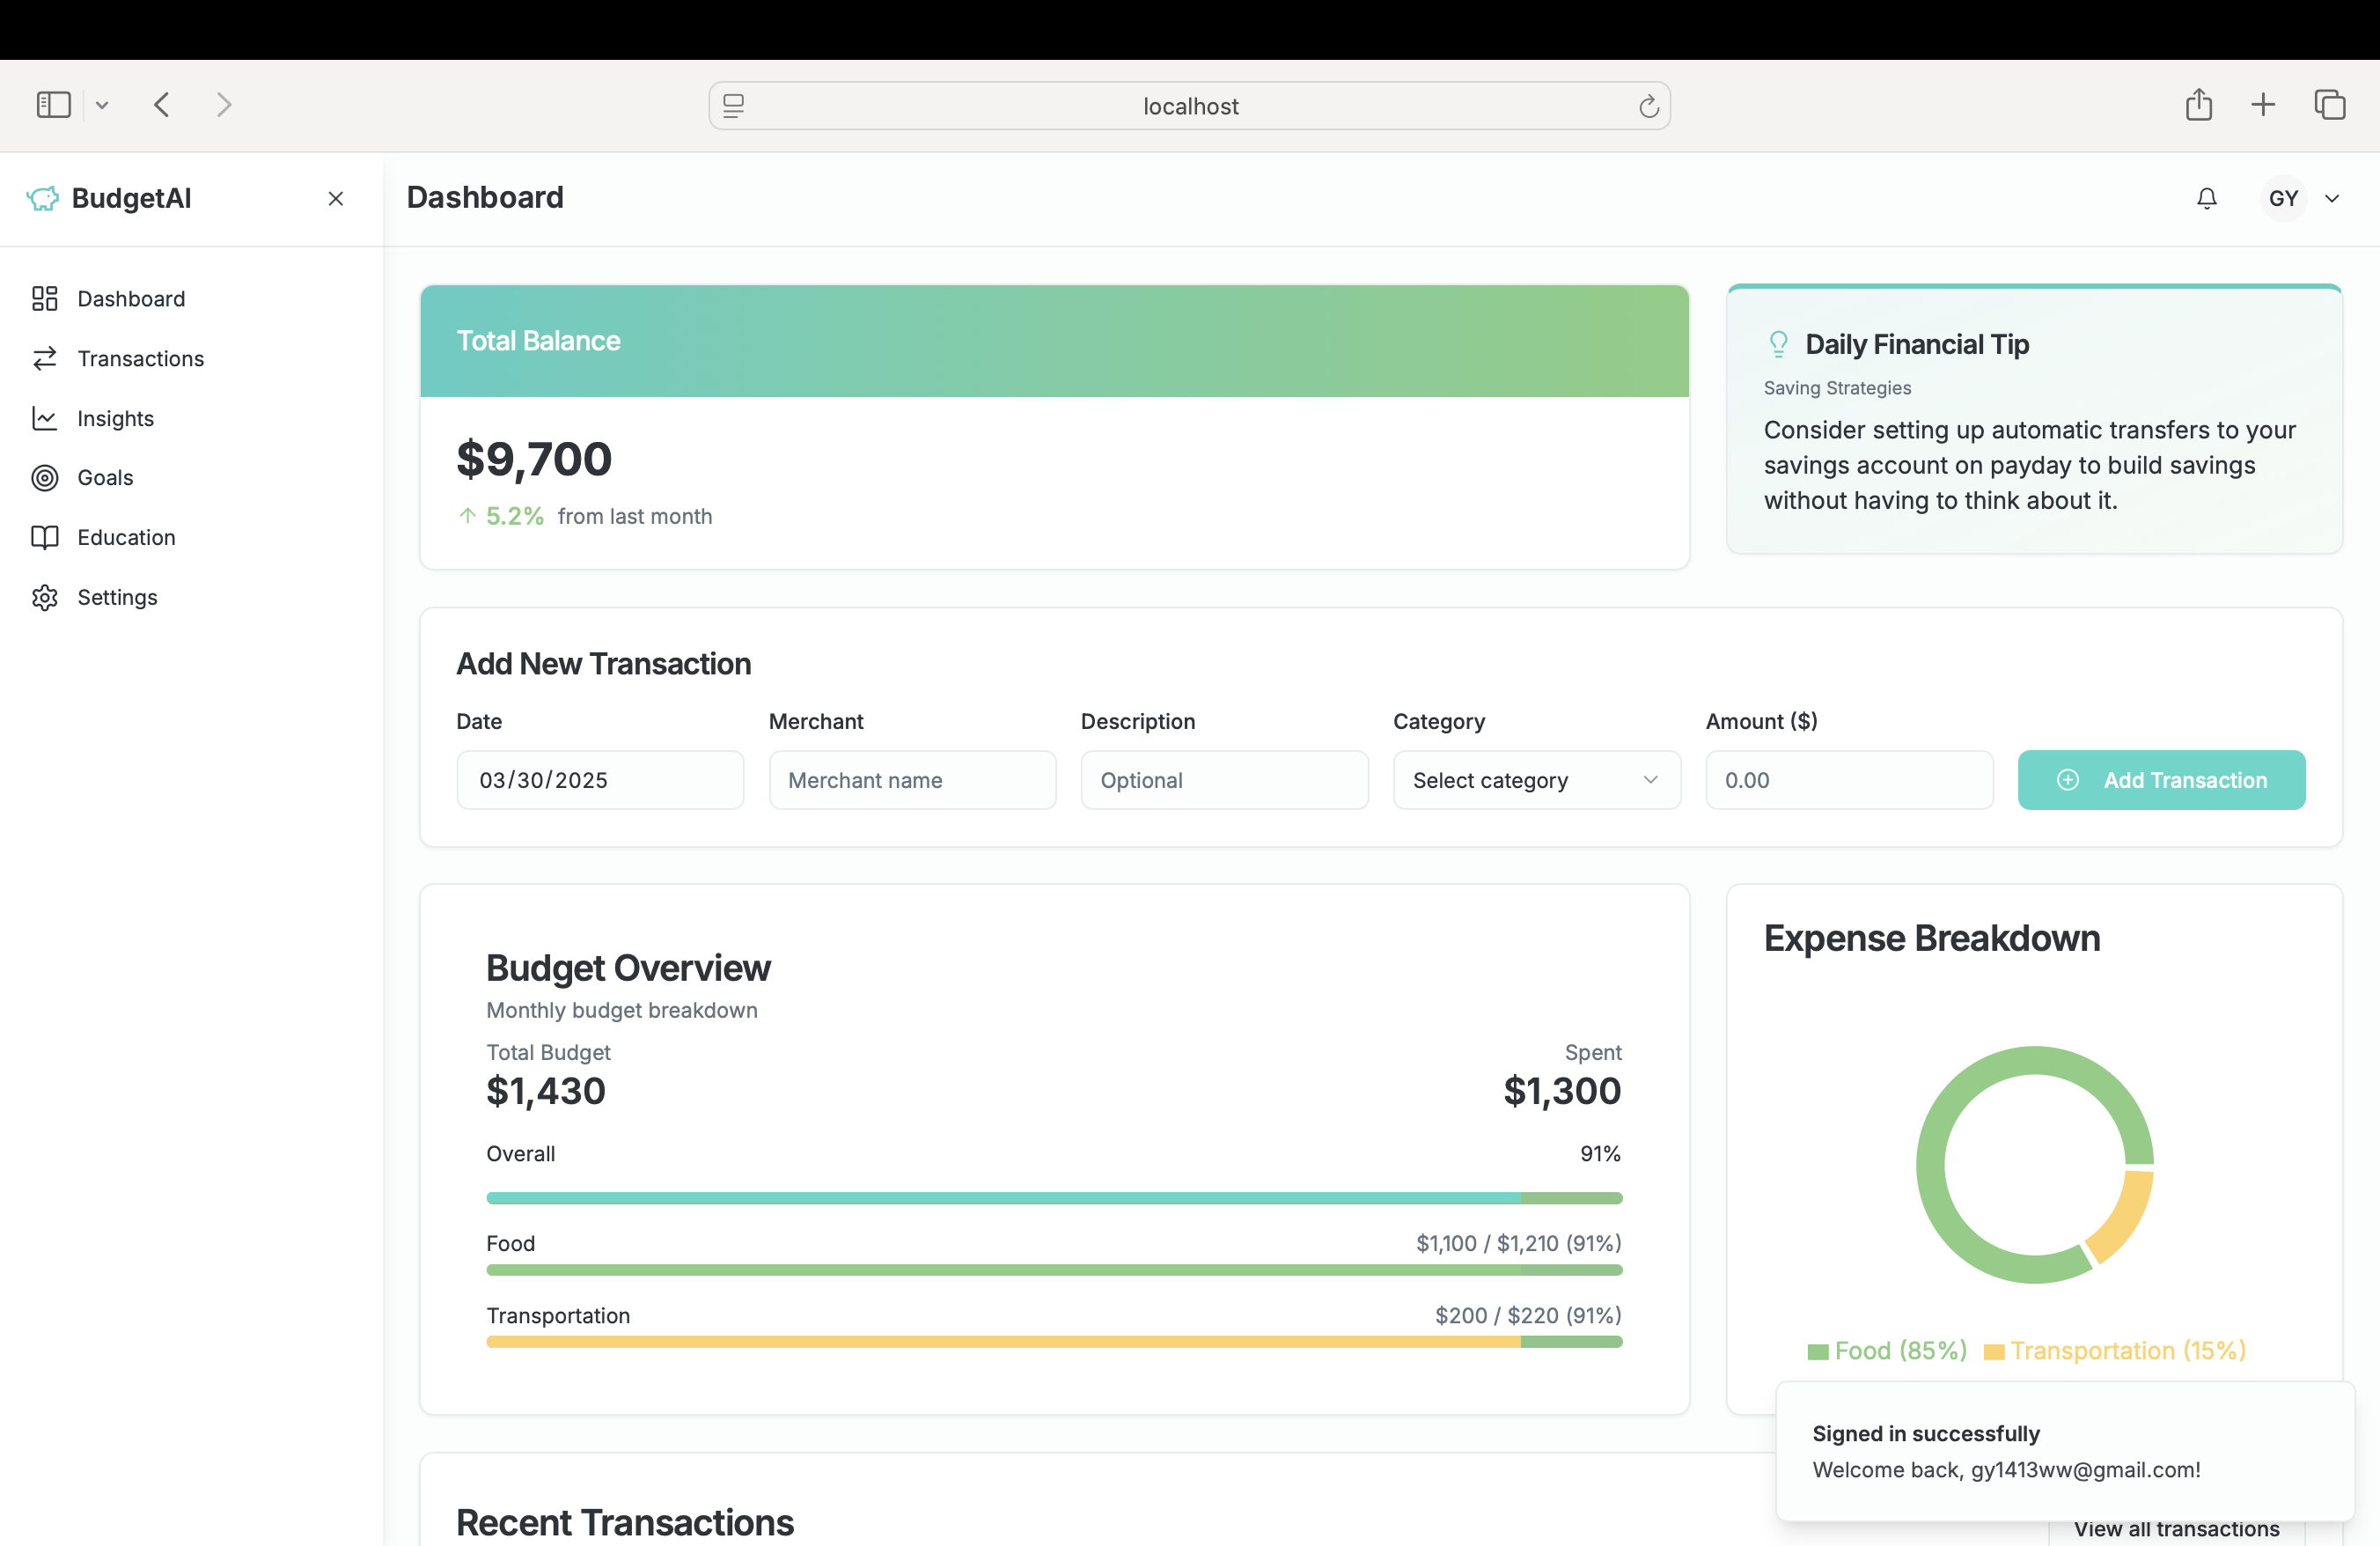
Task: Click the Food budget progress bar
Action: pos(1053,1270)
